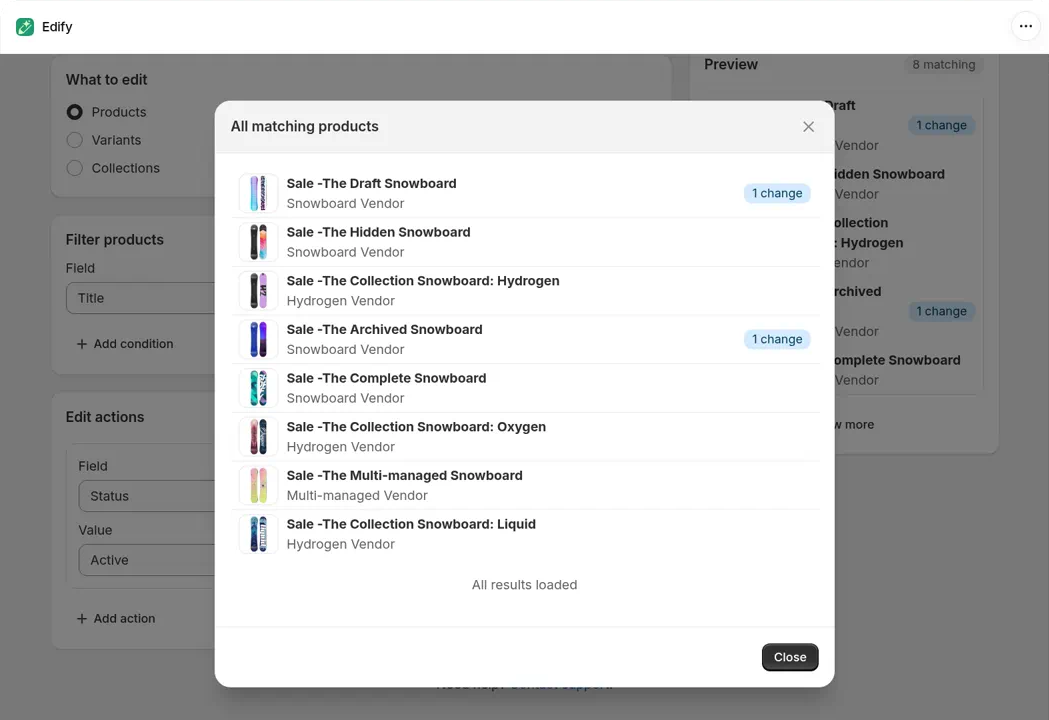Click plus icon beside Add condition

click(x=82, y=344)
